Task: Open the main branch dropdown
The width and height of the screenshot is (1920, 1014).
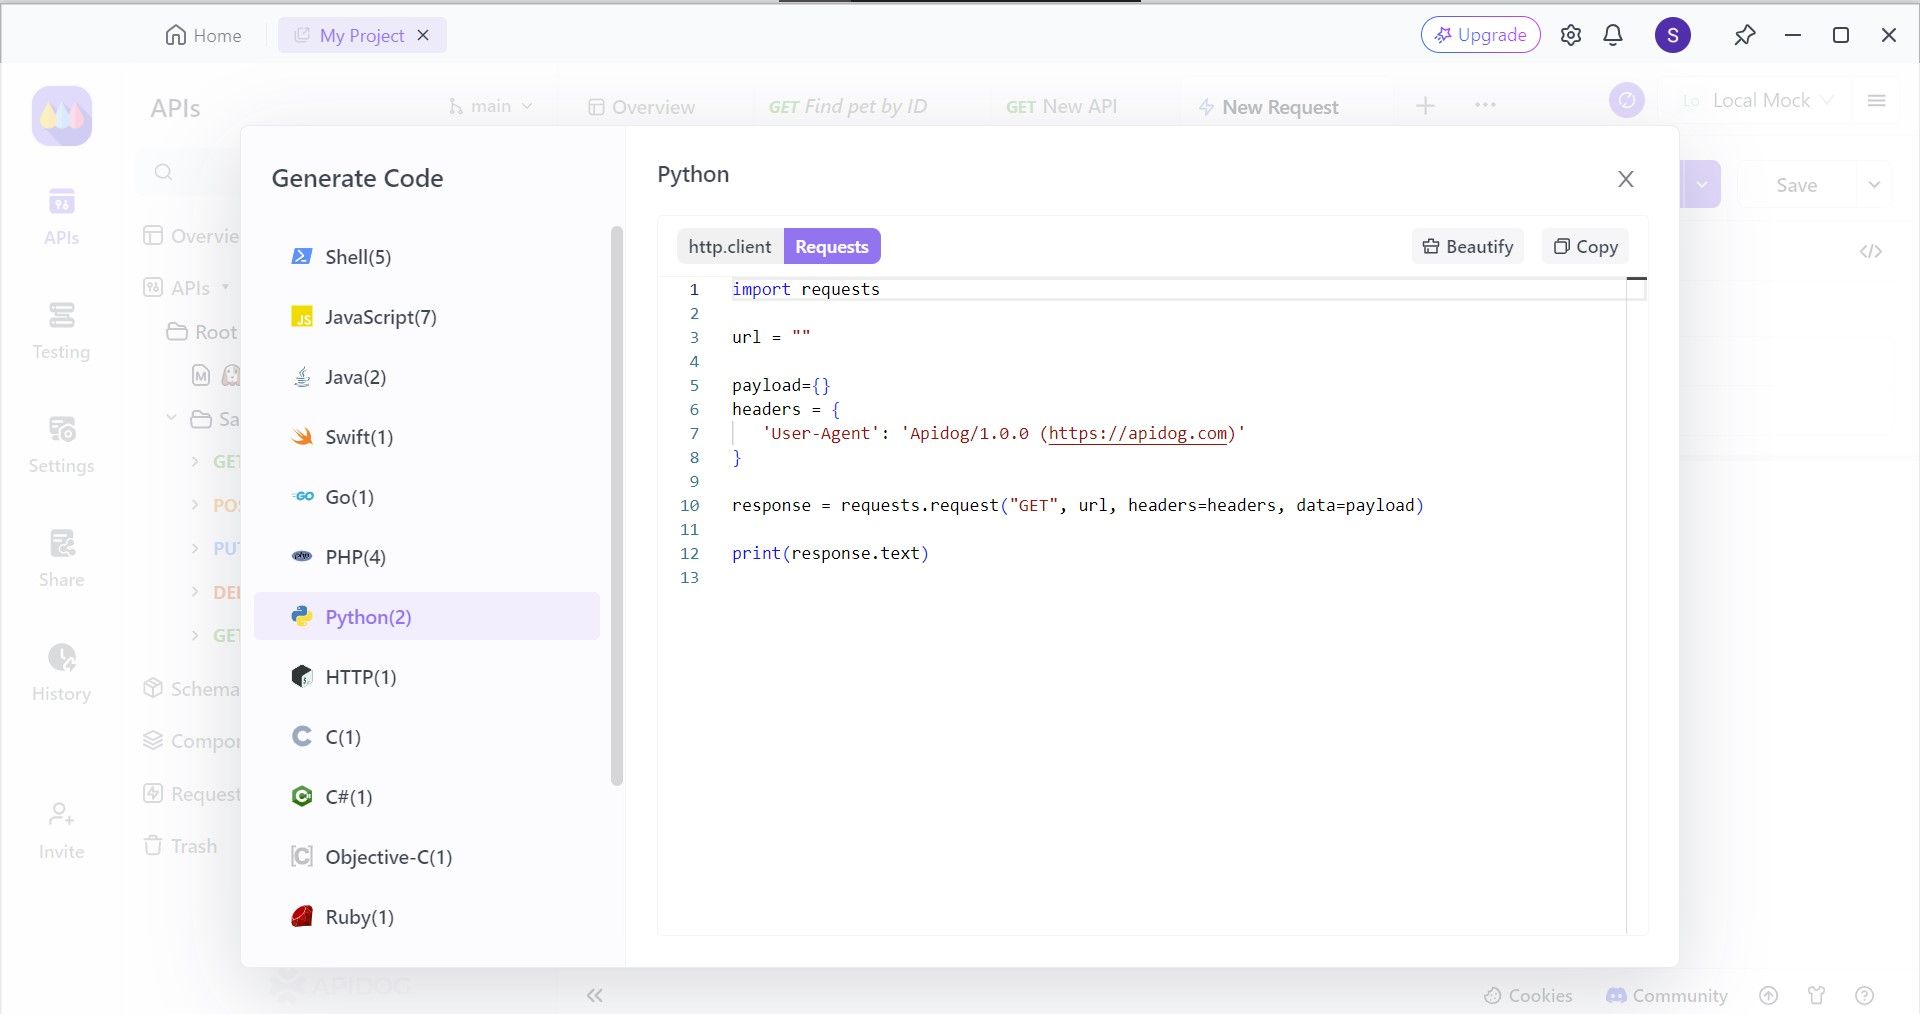Action: click(x=491, y=106)
